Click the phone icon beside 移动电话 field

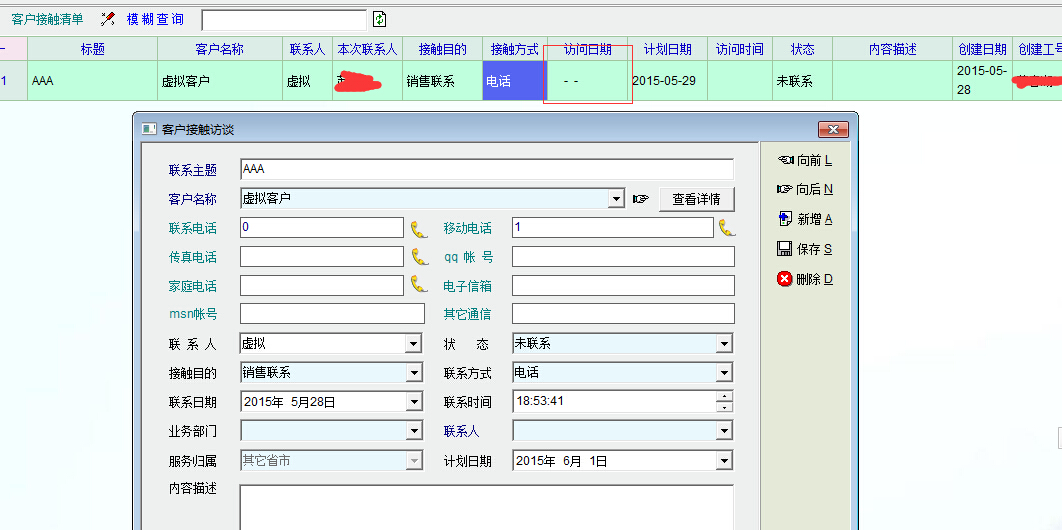[x=726, y=228]
